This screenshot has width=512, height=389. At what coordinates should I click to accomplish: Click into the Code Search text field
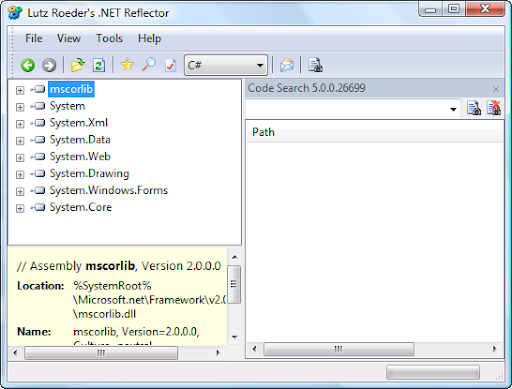pyautogui.click(x=346, y=109)
